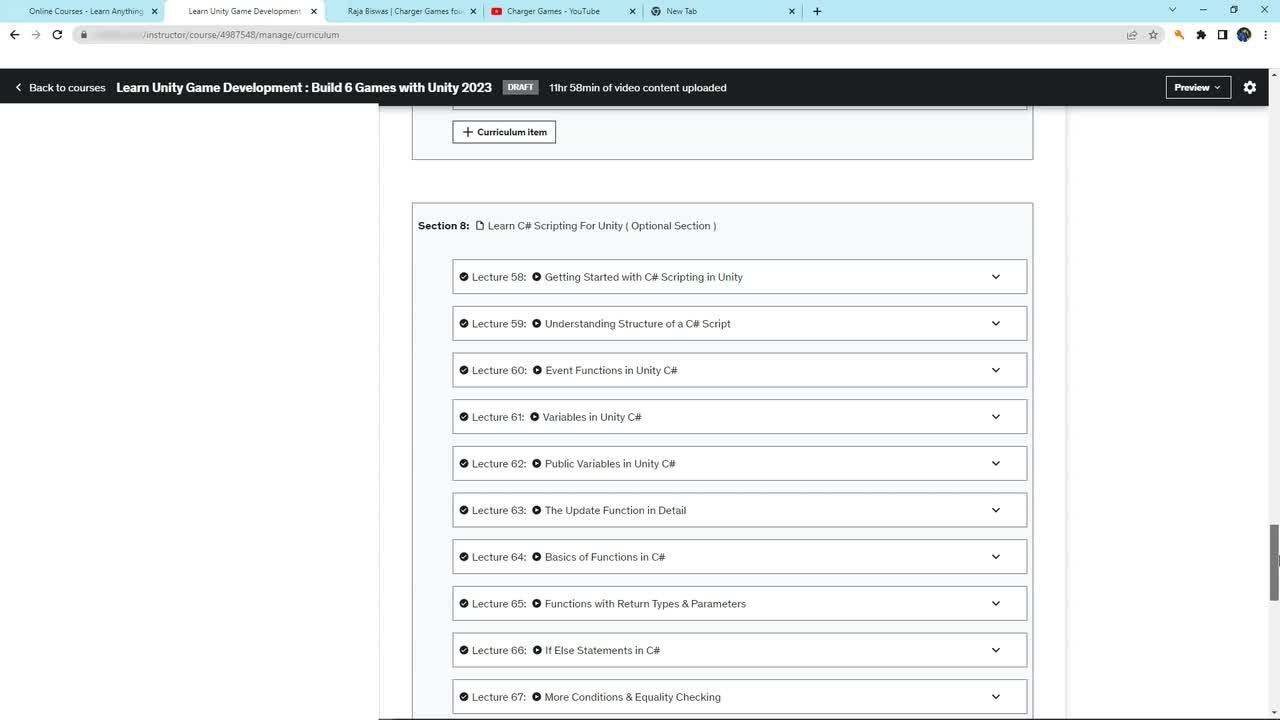Viewport: 1280px width, 720px height.
Task: Click the page vertical scrollbar thumb
Action: click(1274, 562)
